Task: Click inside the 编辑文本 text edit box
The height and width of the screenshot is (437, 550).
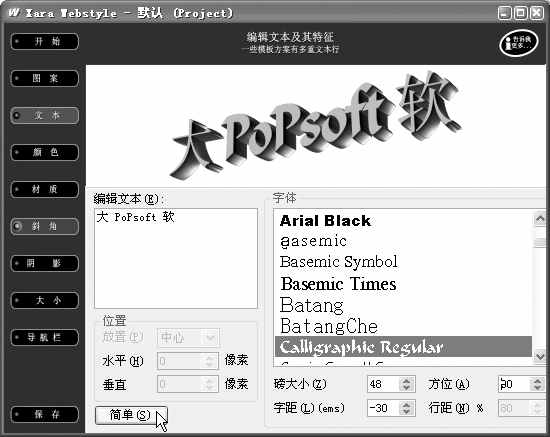Action: tap(176, 258)
